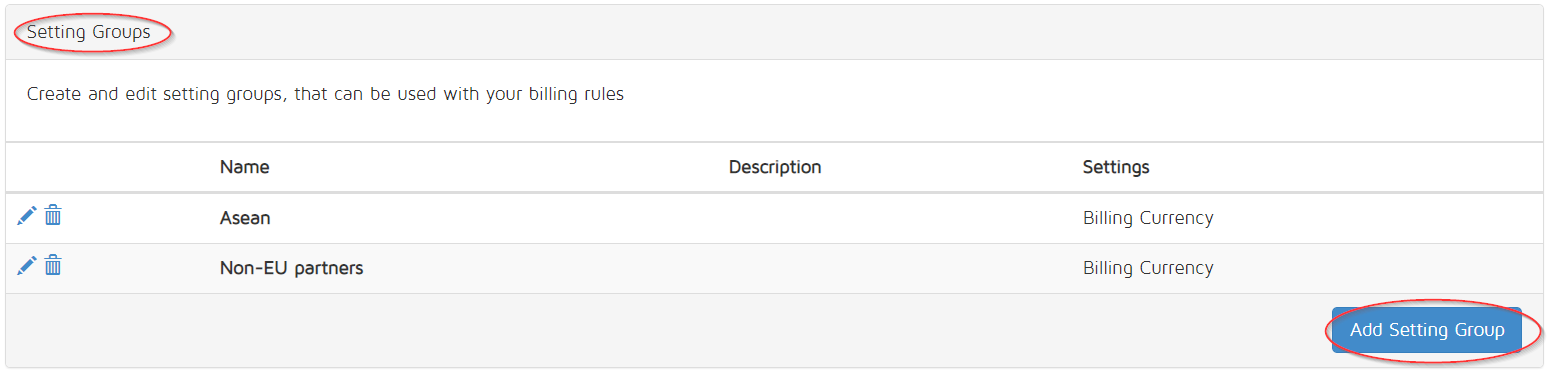The image size is (1550, 376).
Task: Click Billing Currency in Non-EU partners row
Action: [1148, 268]
